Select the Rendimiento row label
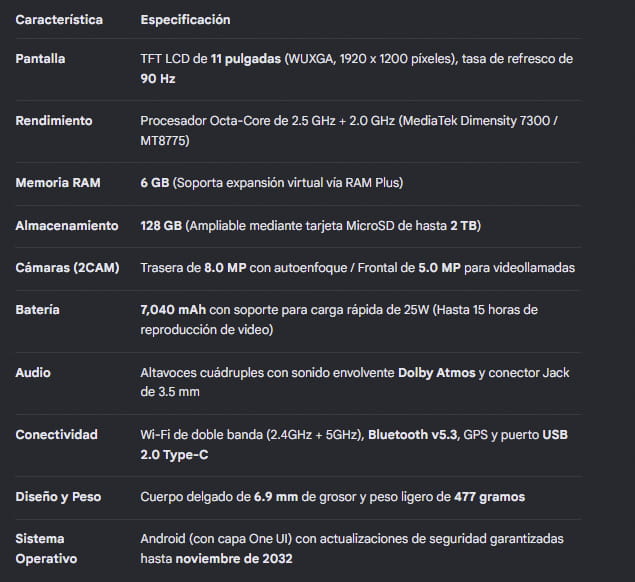635x582 pixels. [54, 121]
